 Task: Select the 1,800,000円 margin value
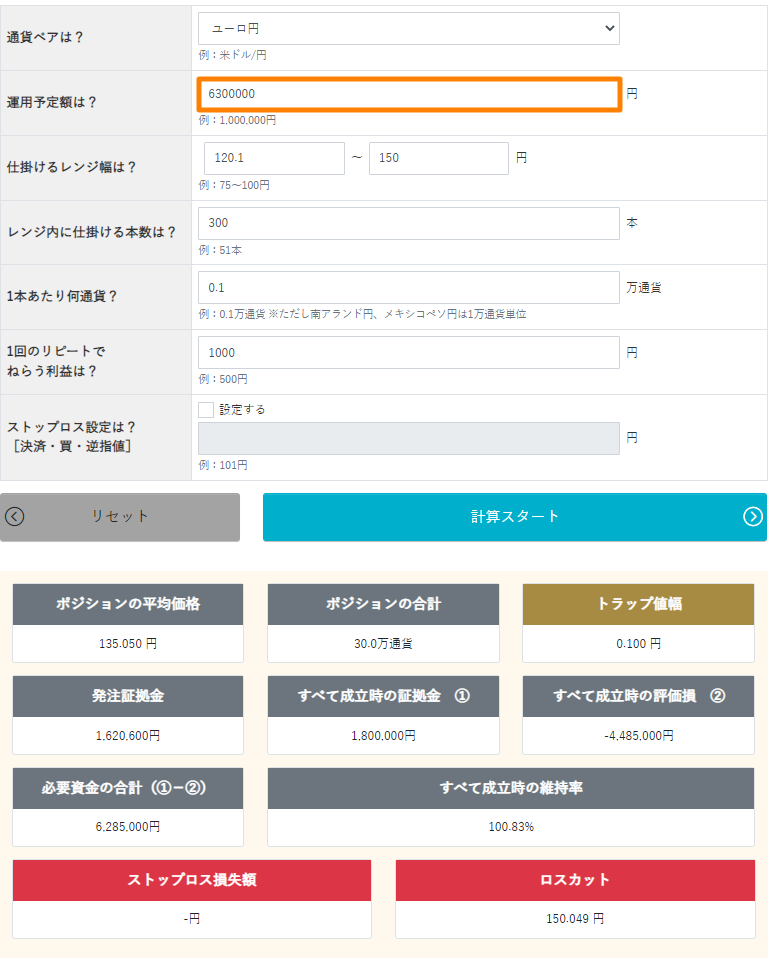point(383,736)
